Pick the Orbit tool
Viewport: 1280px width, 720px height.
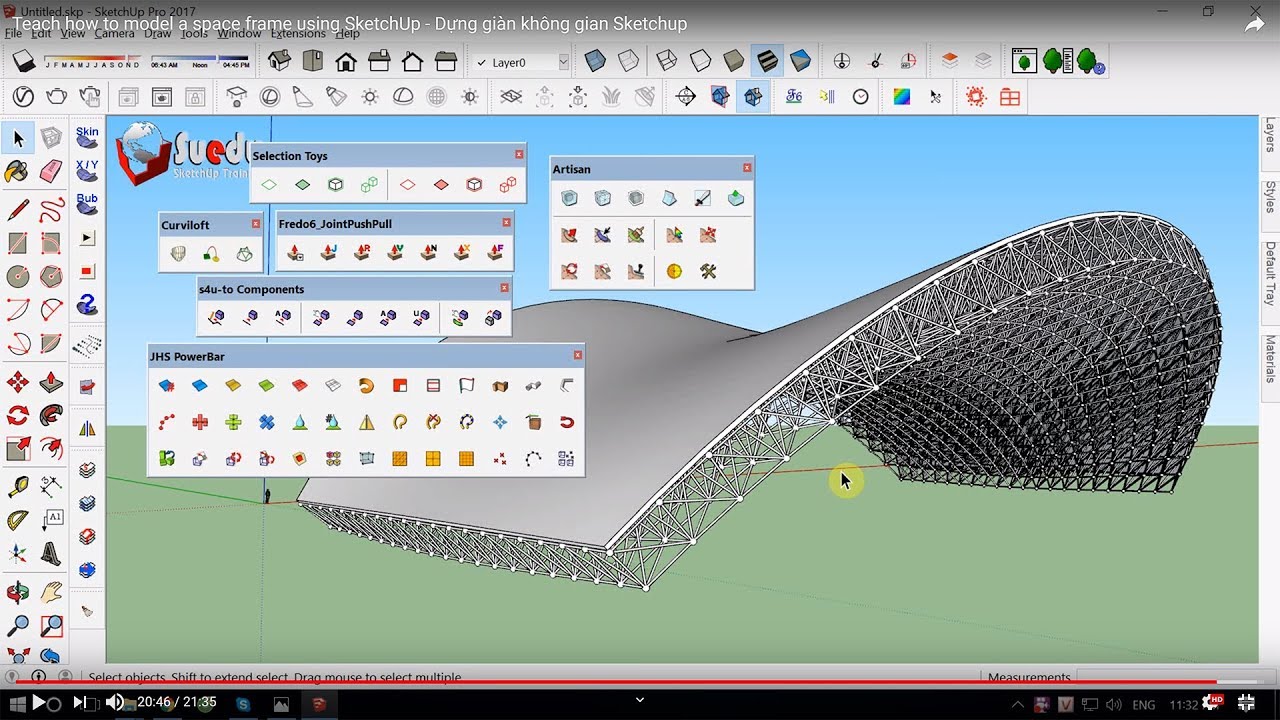tap(18, 592)
